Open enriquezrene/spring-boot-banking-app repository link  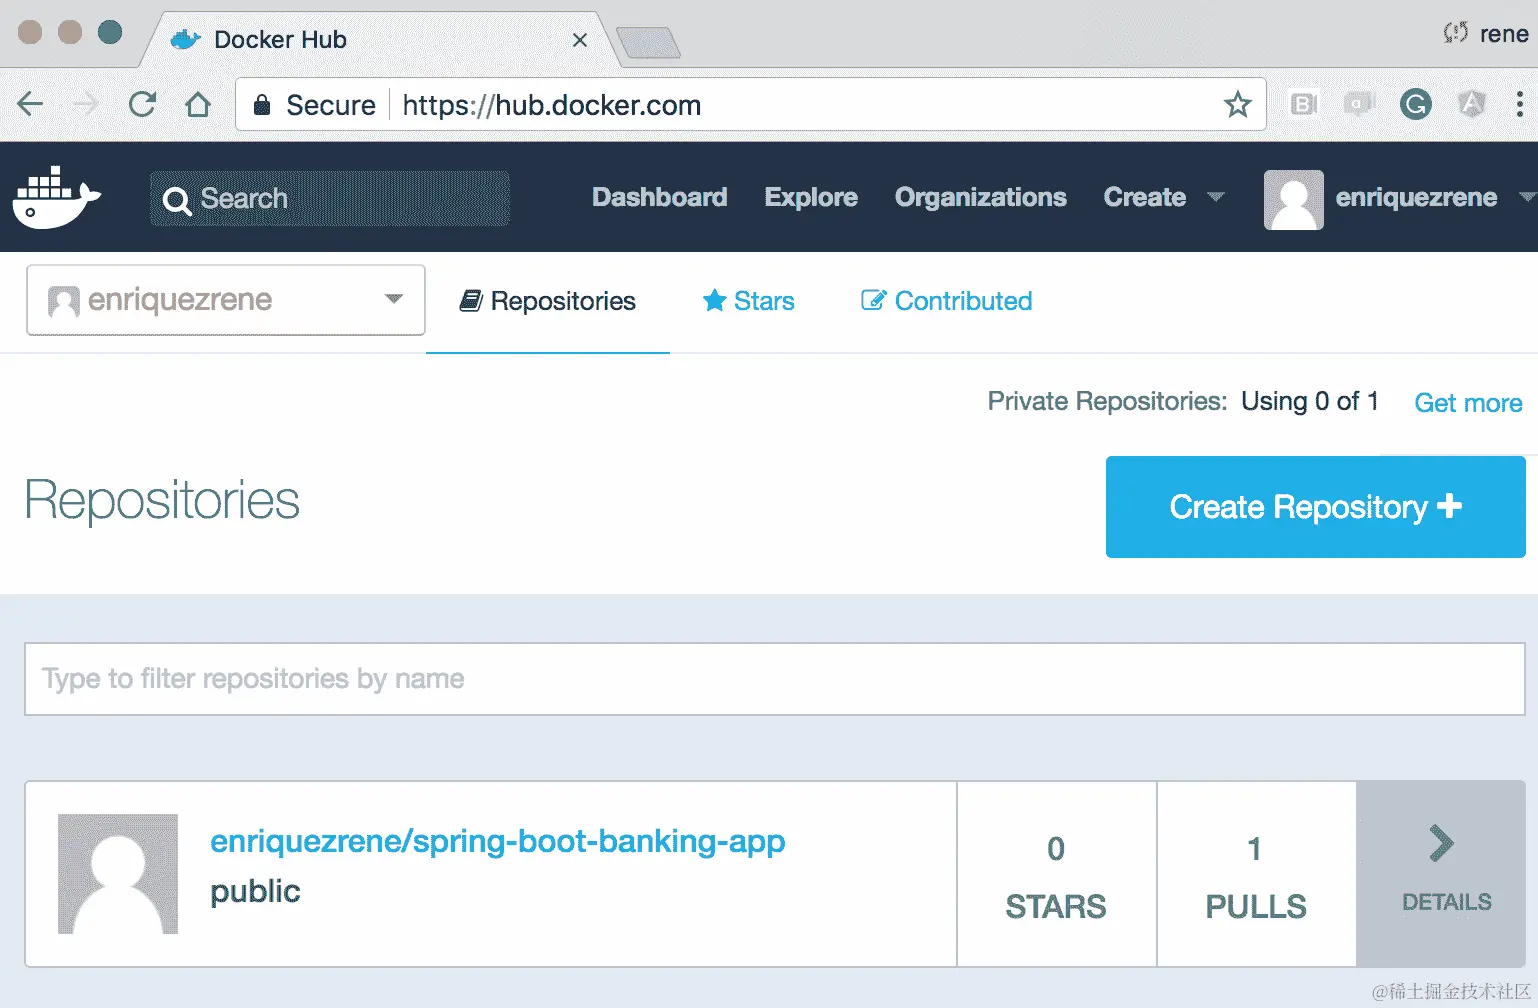(x=498, y=841)
